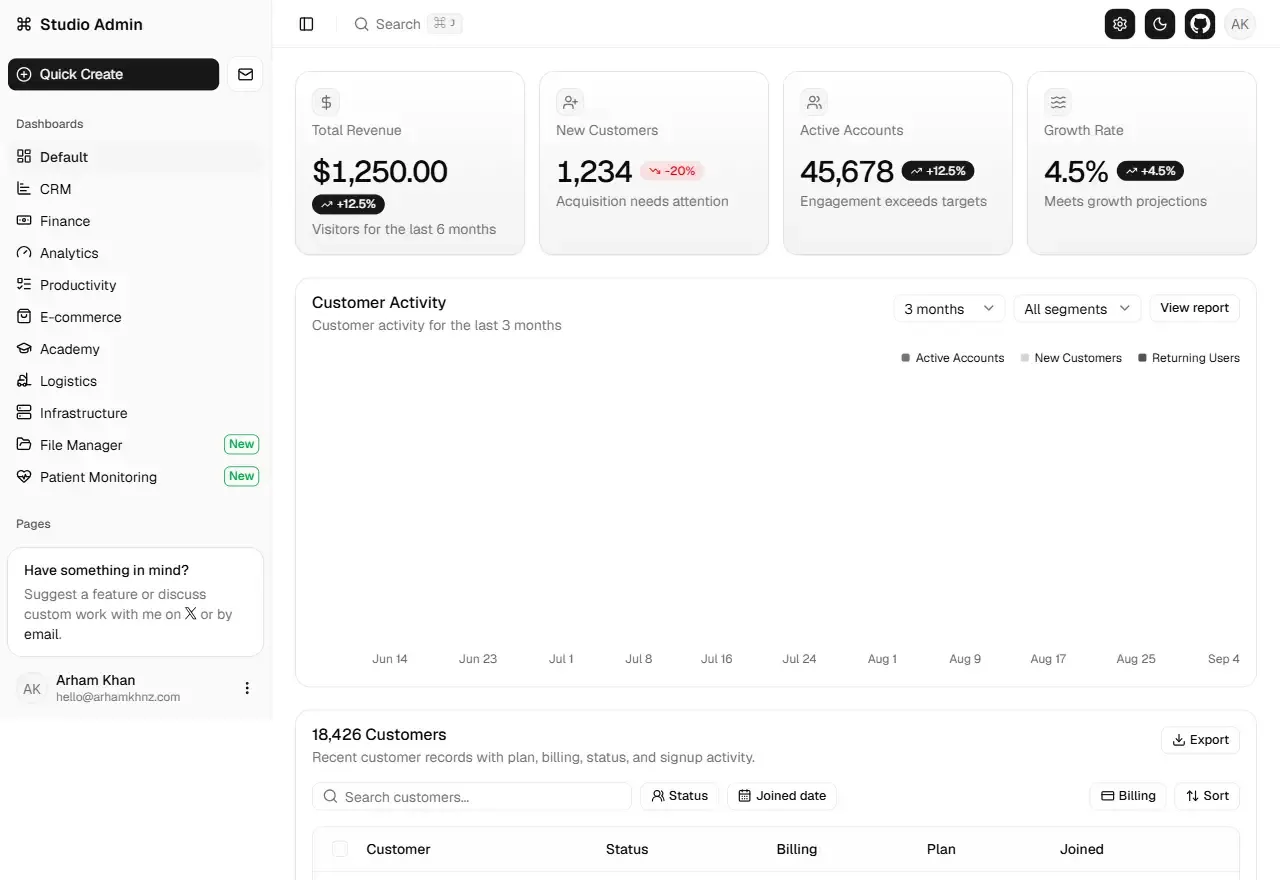This screenshot has height=880, width=1280.
Task: Toggle Returning Users series in chart legend
Action: click(1189, 358)
